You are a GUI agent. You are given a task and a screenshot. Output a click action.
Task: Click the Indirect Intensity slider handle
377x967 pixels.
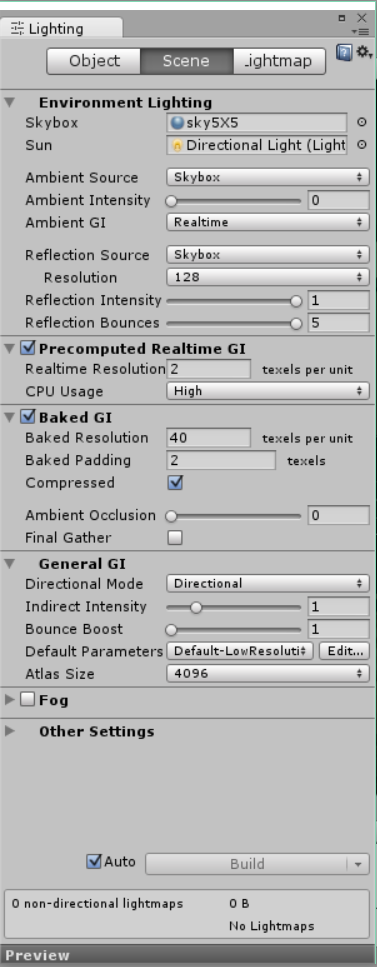pyautogui.click(x=196, y=607)
